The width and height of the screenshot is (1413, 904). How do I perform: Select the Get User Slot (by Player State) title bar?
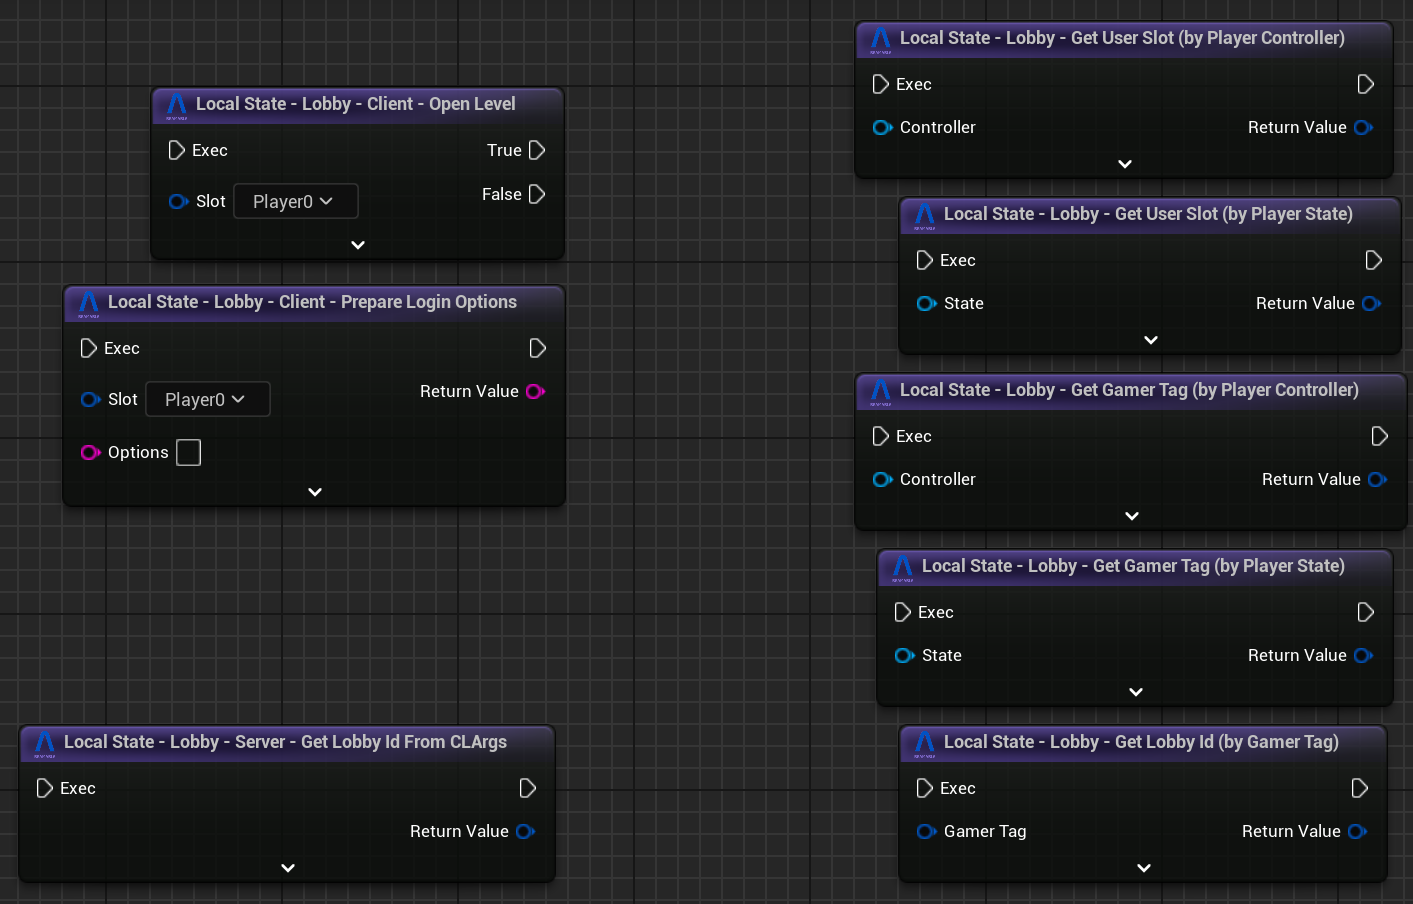(x=1147, y=214)
